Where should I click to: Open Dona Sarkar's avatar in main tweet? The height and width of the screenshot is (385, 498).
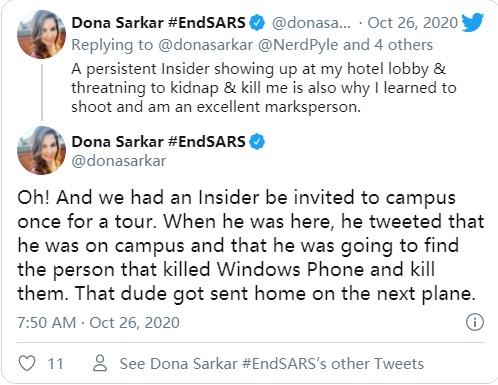[41, 150]
